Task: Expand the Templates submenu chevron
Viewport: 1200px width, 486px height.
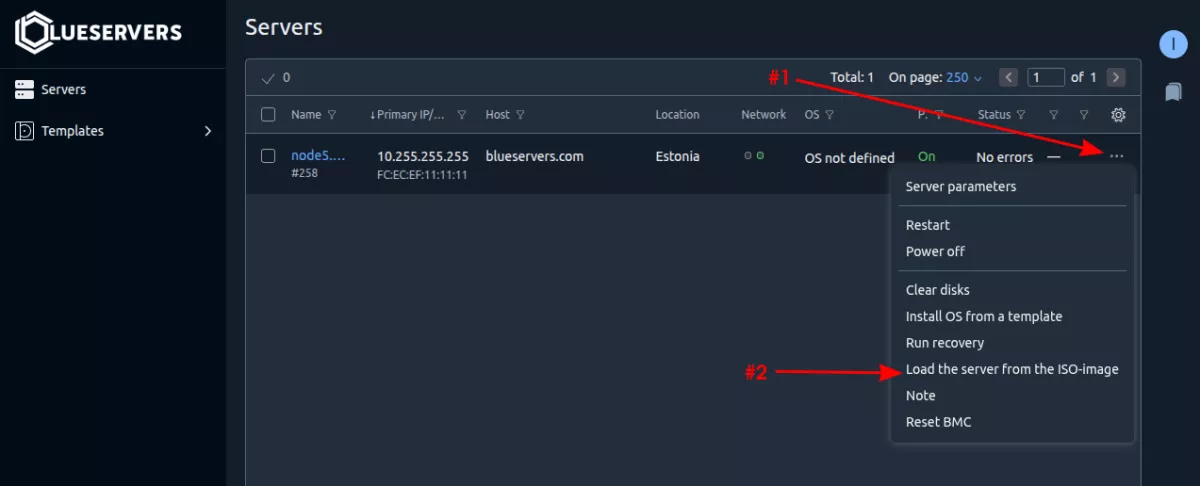Action: (x=208, y=131)
